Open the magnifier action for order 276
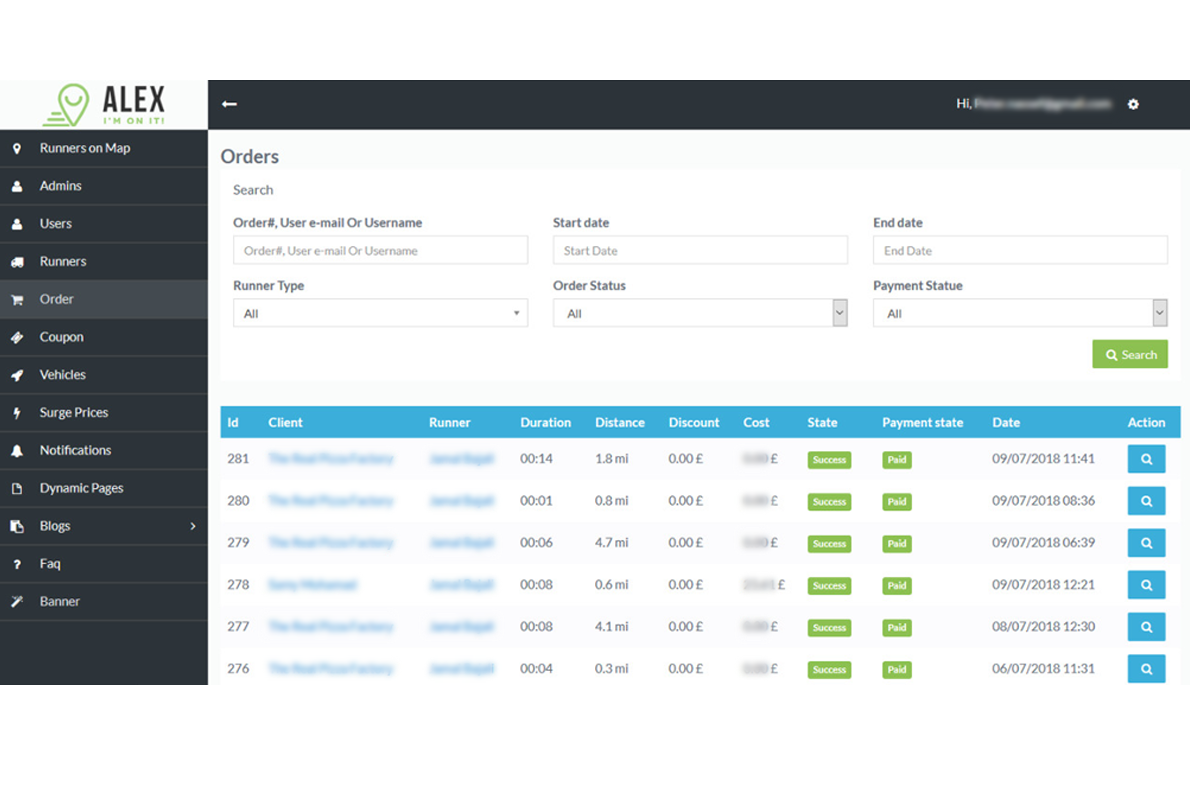1190x788 pixels. point(1146,668)
